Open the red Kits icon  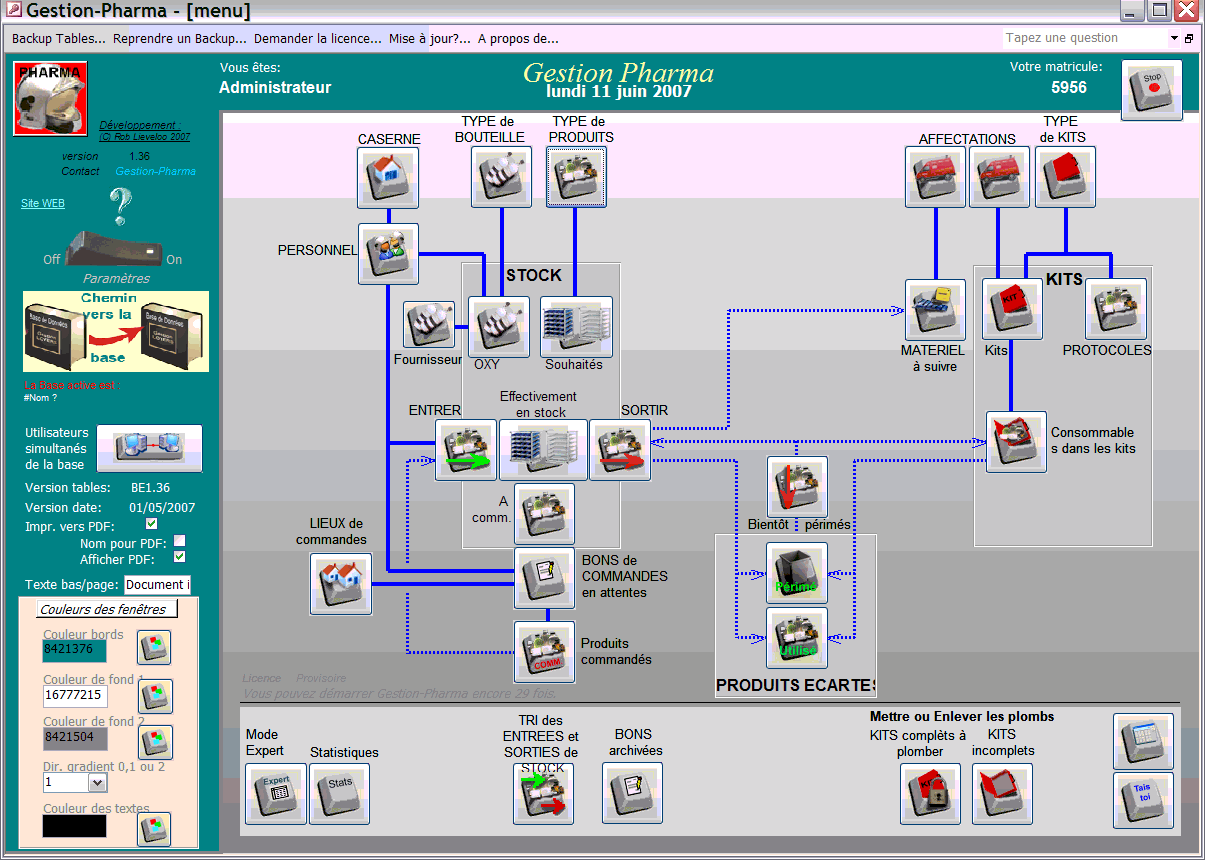[1012, 309]
